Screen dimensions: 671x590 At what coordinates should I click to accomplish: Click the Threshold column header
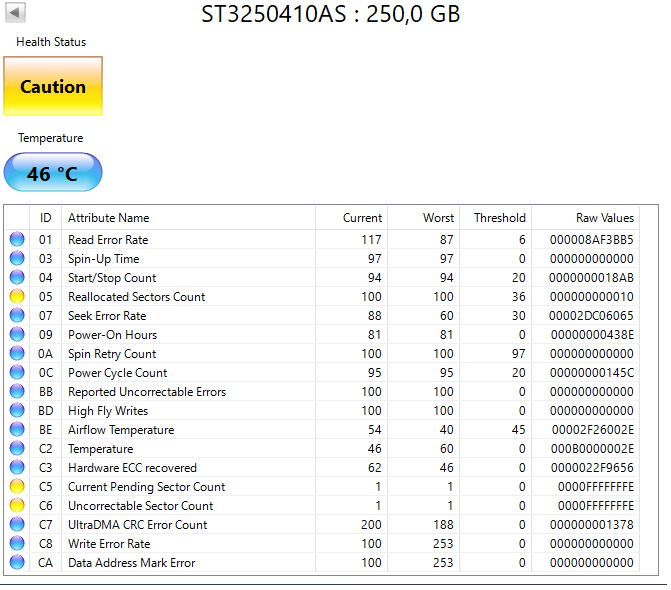pos(496,218)
